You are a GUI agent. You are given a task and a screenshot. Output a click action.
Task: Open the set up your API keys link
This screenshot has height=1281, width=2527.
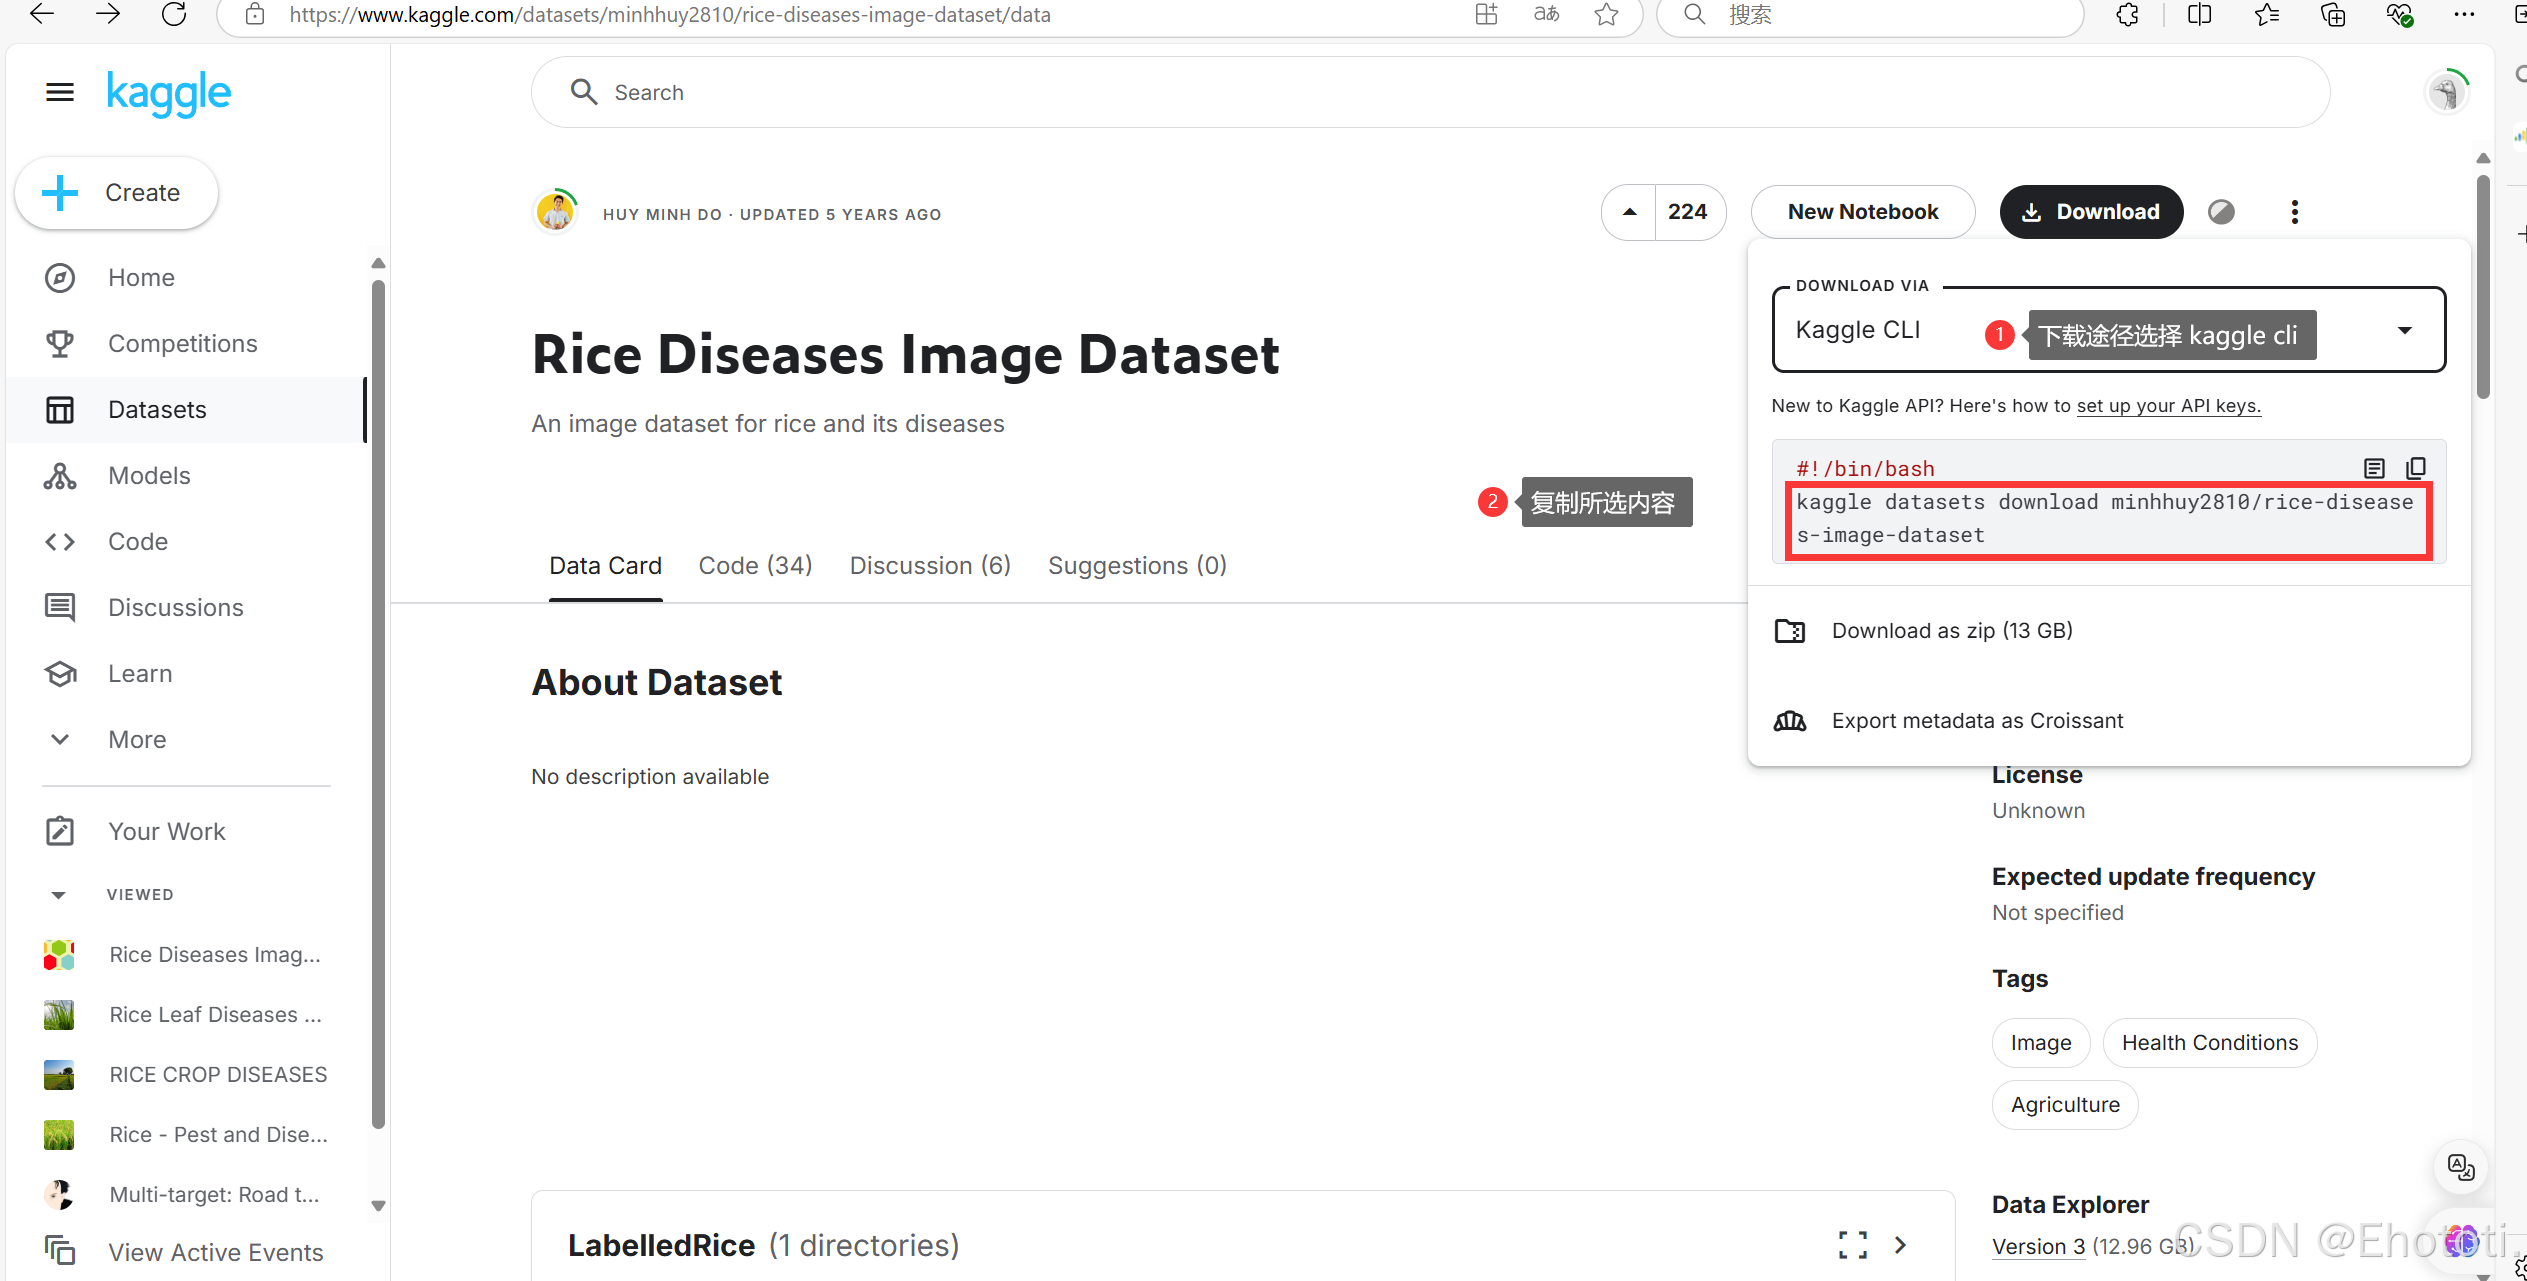pos(2168,406)
